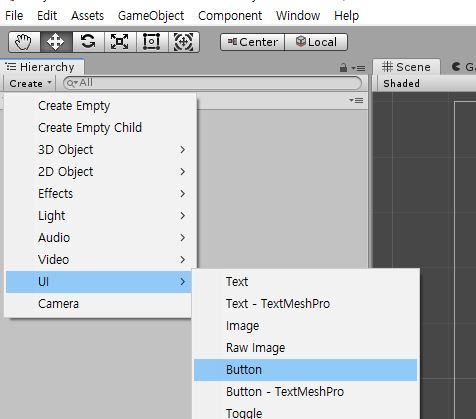Open the scene row options menu icon

click(356, 100)
